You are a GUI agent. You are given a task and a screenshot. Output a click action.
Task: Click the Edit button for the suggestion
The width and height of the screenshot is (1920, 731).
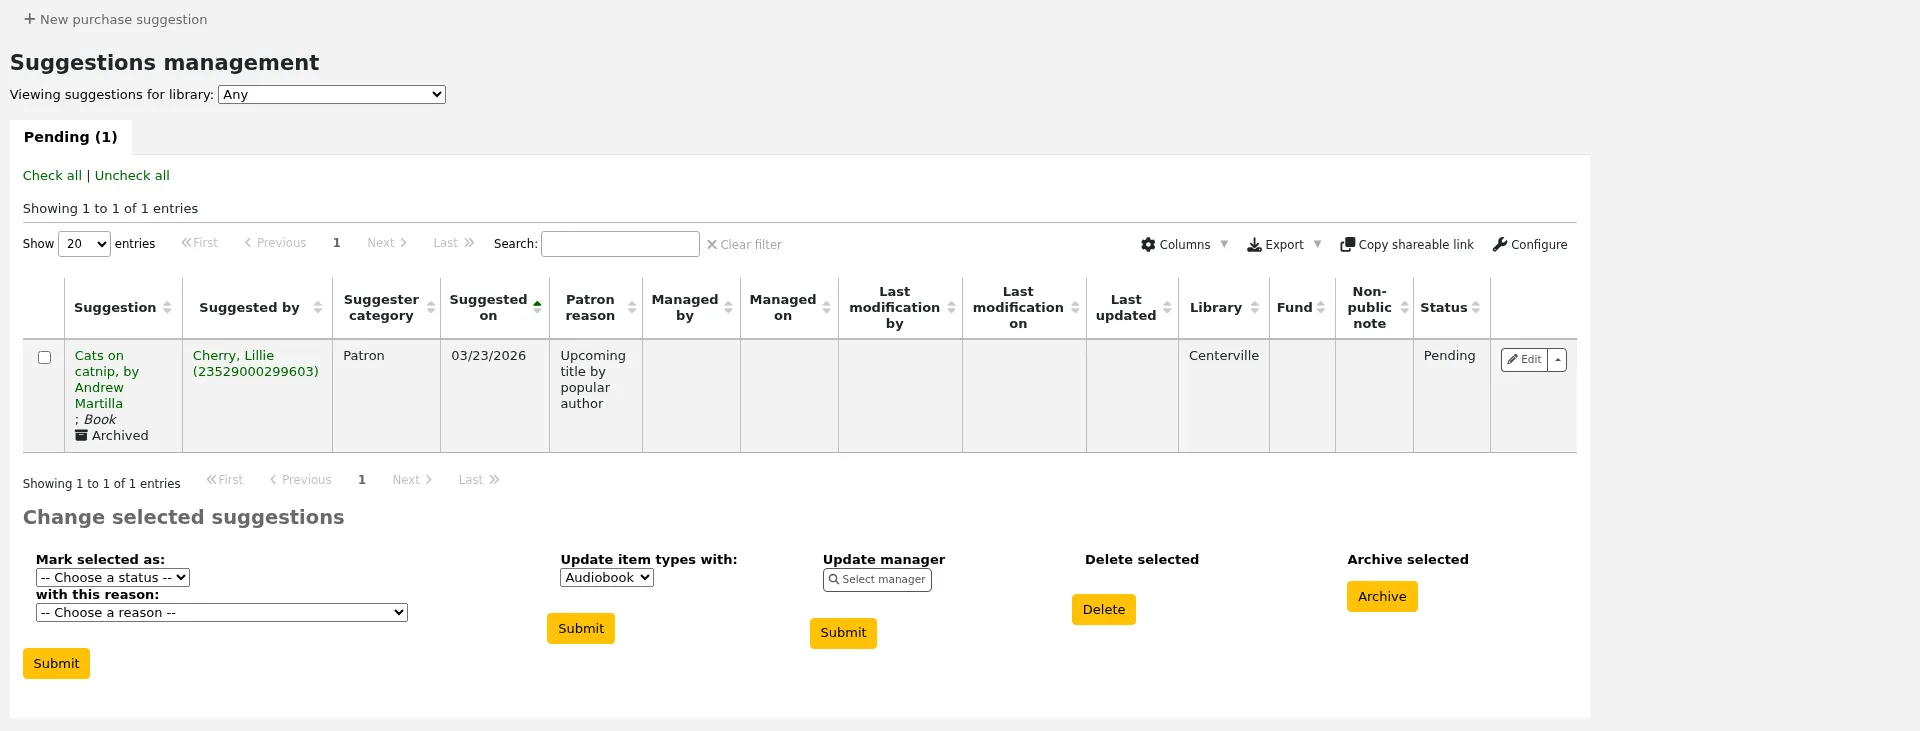(x=1524, y=359)
